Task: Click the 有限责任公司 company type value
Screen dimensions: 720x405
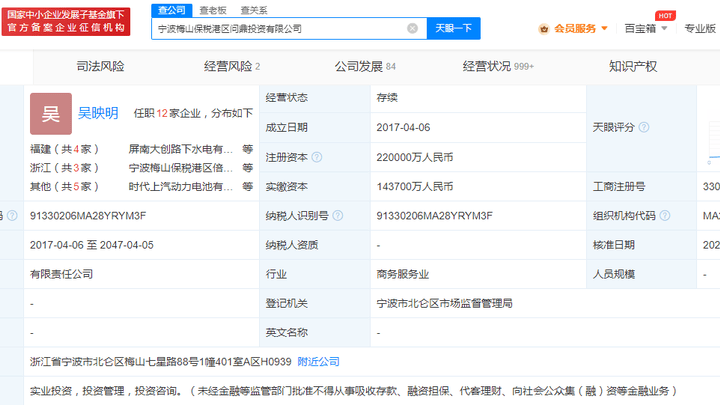Action: [62, 275]
